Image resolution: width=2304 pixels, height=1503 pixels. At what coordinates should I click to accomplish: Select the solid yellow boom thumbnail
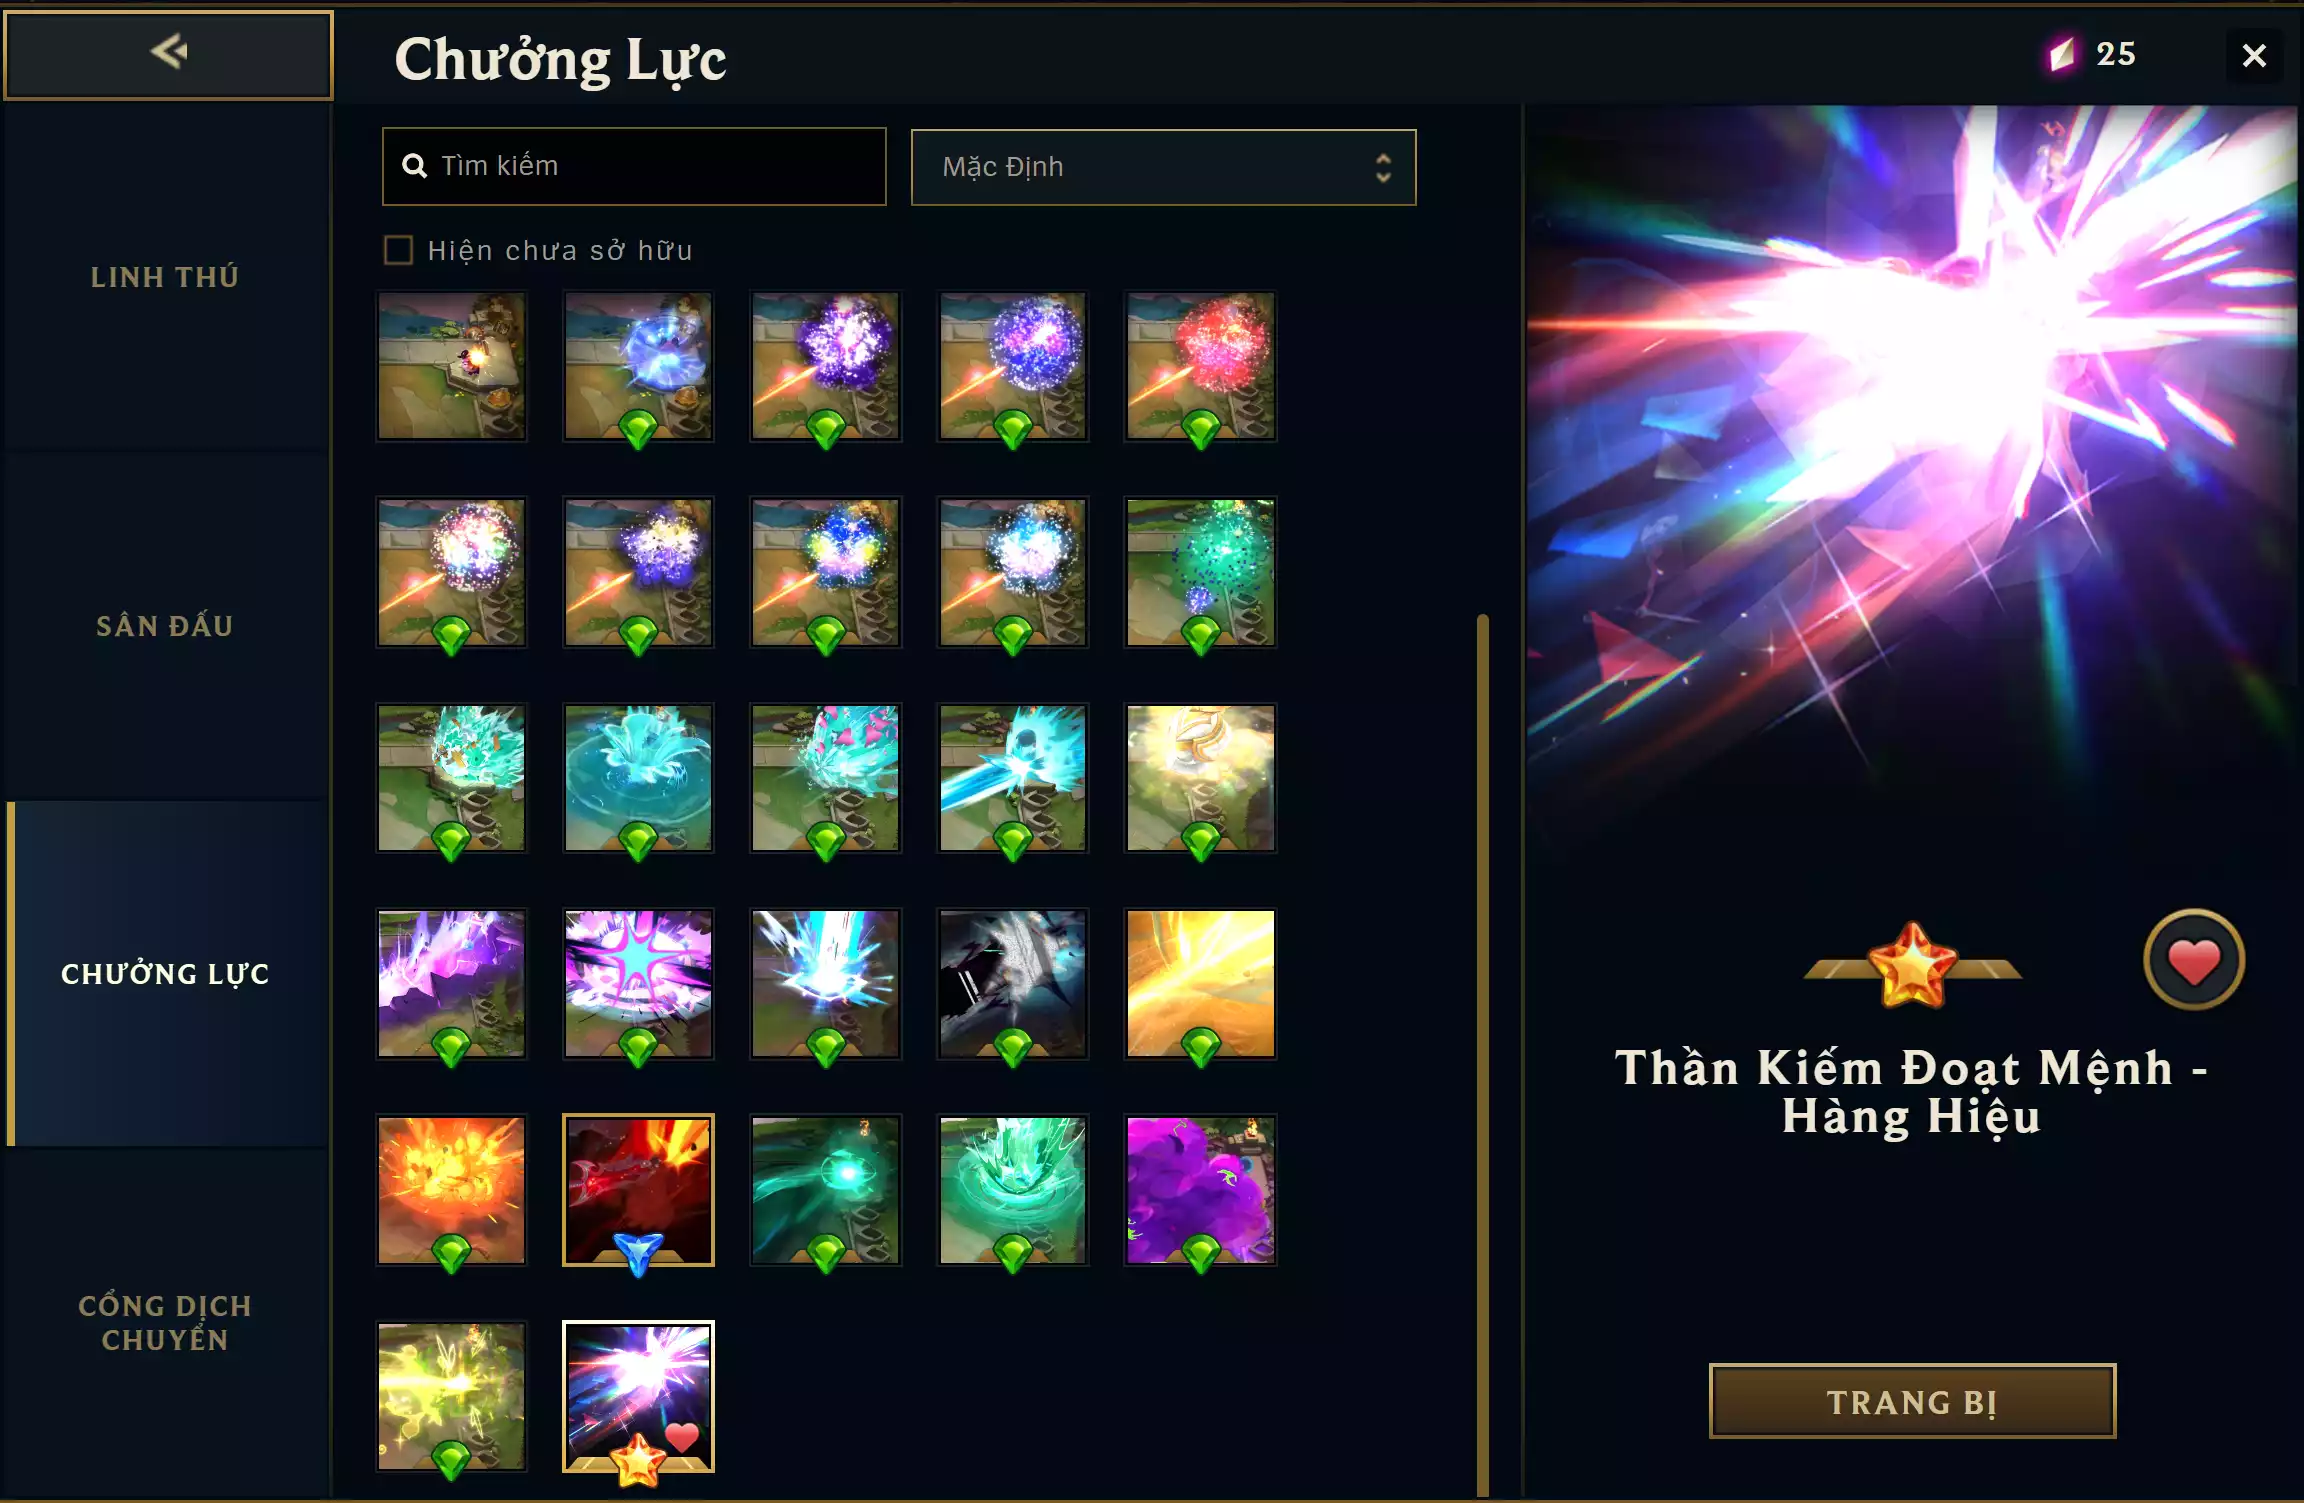coord(1200,984)
